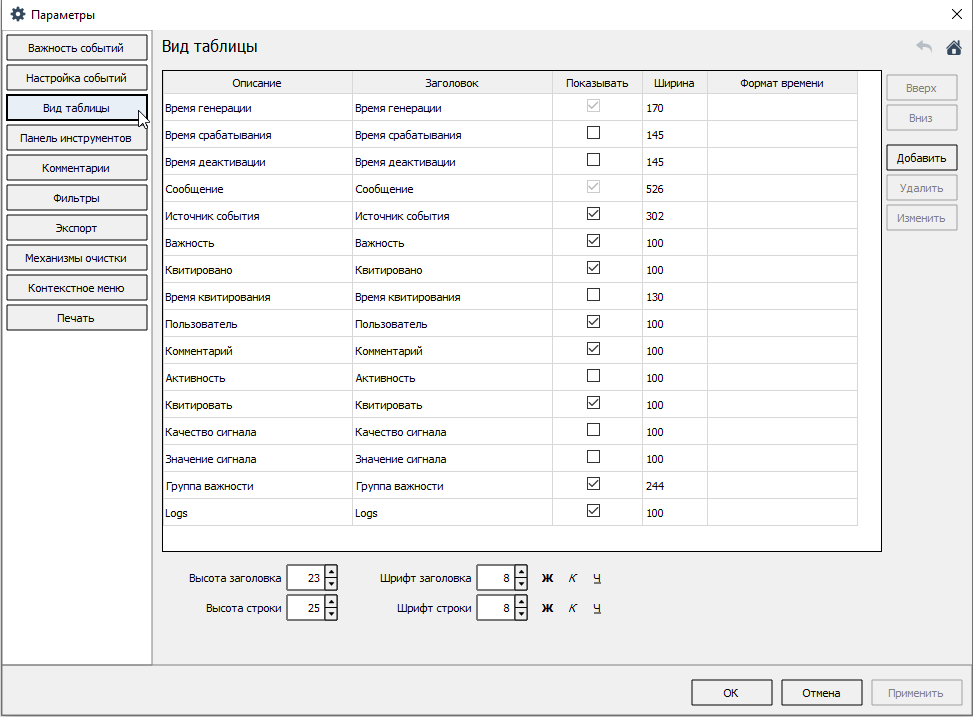
Task: Toggle underline for header font (Шрифт заголовка)
Action: tap(597, 578)
